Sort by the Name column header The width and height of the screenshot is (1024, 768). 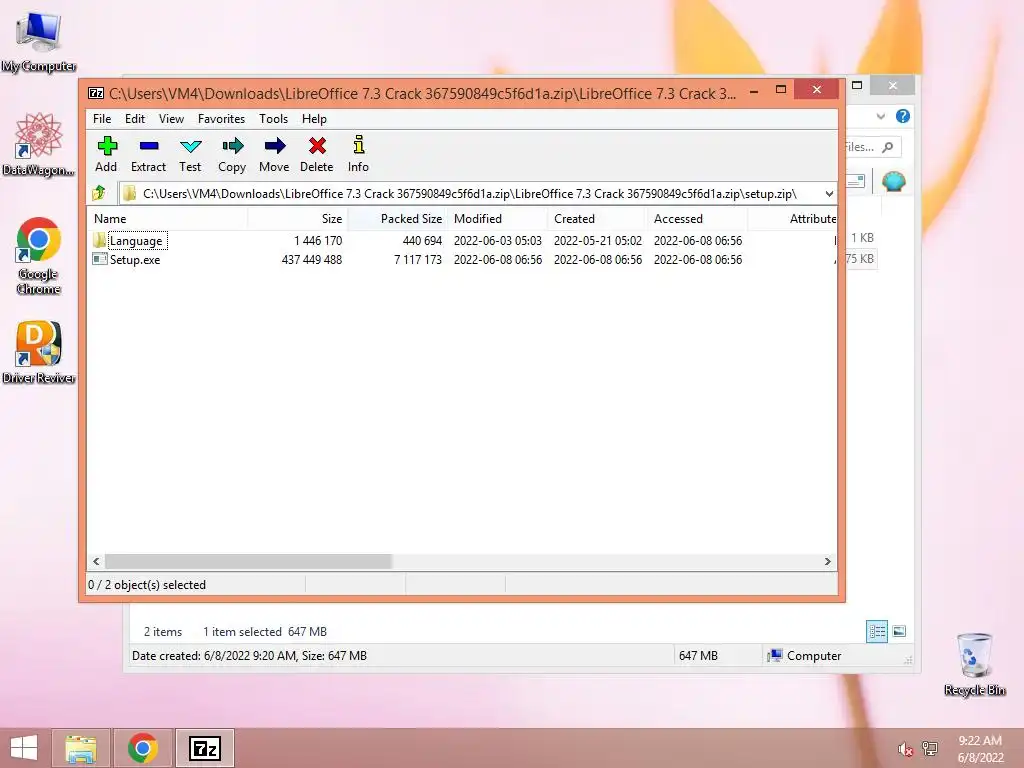coord(167,219)
